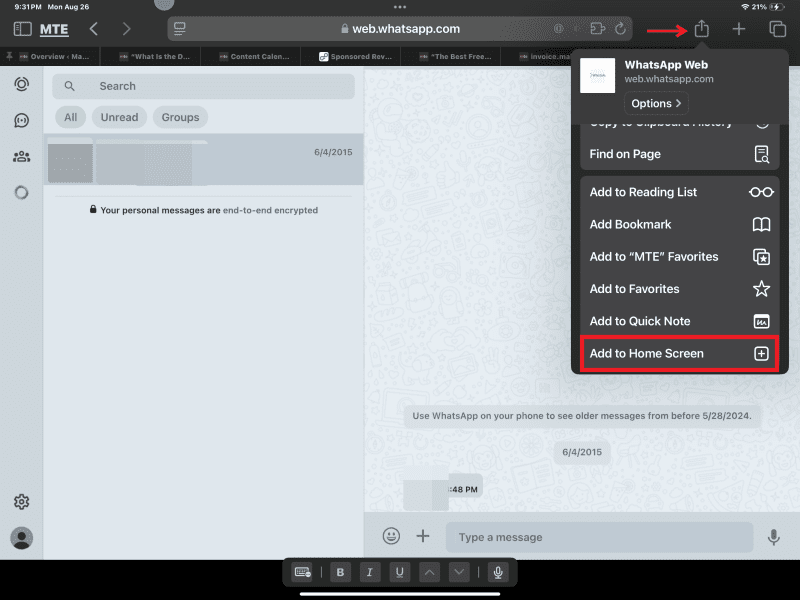Screen dimensions: 800x600
Task: Toggle Underline formatting
Action: (x=399, y=571)
